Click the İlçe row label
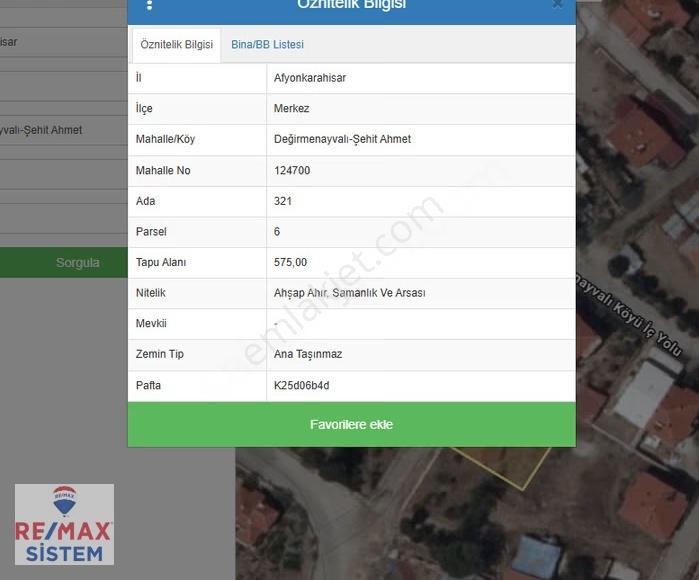Screen dimensions: 699x580 pyautogui.click(x=144, y=109)
